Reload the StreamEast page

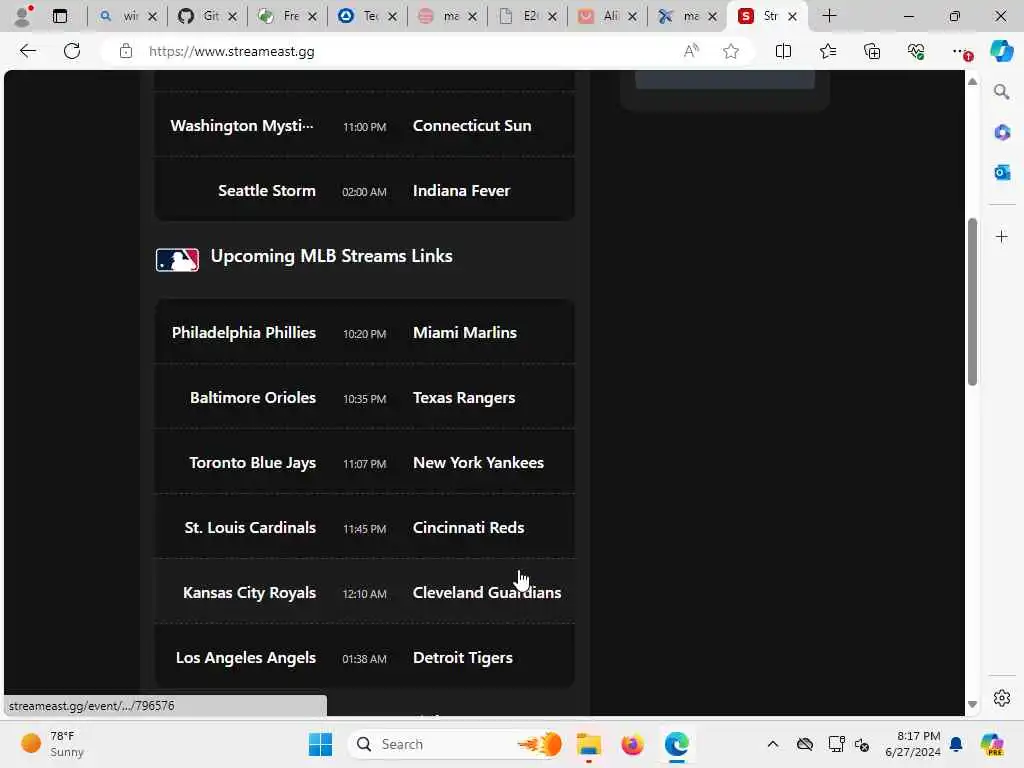pyautogui.click(x=72, y=51)
